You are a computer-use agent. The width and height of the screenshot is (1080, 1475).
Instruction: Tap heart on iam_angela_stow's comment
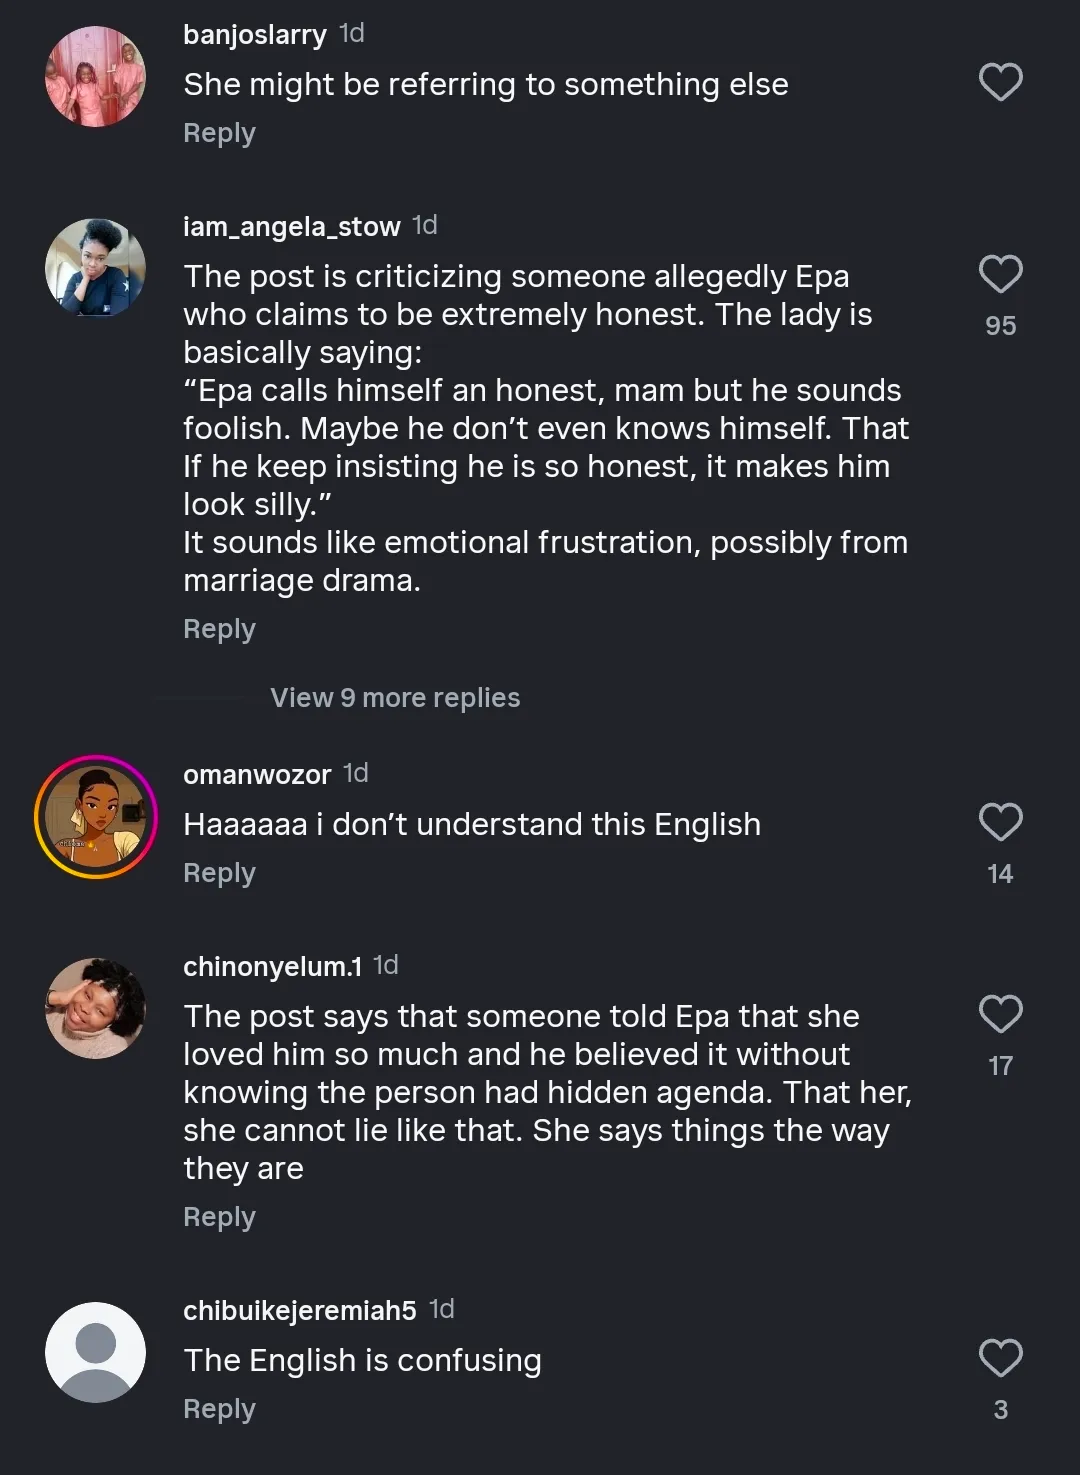pyautogui.click(x=1000, y=274)
